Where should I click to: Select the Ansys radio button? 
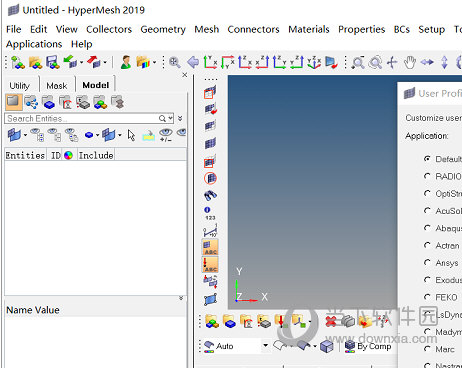427,263
